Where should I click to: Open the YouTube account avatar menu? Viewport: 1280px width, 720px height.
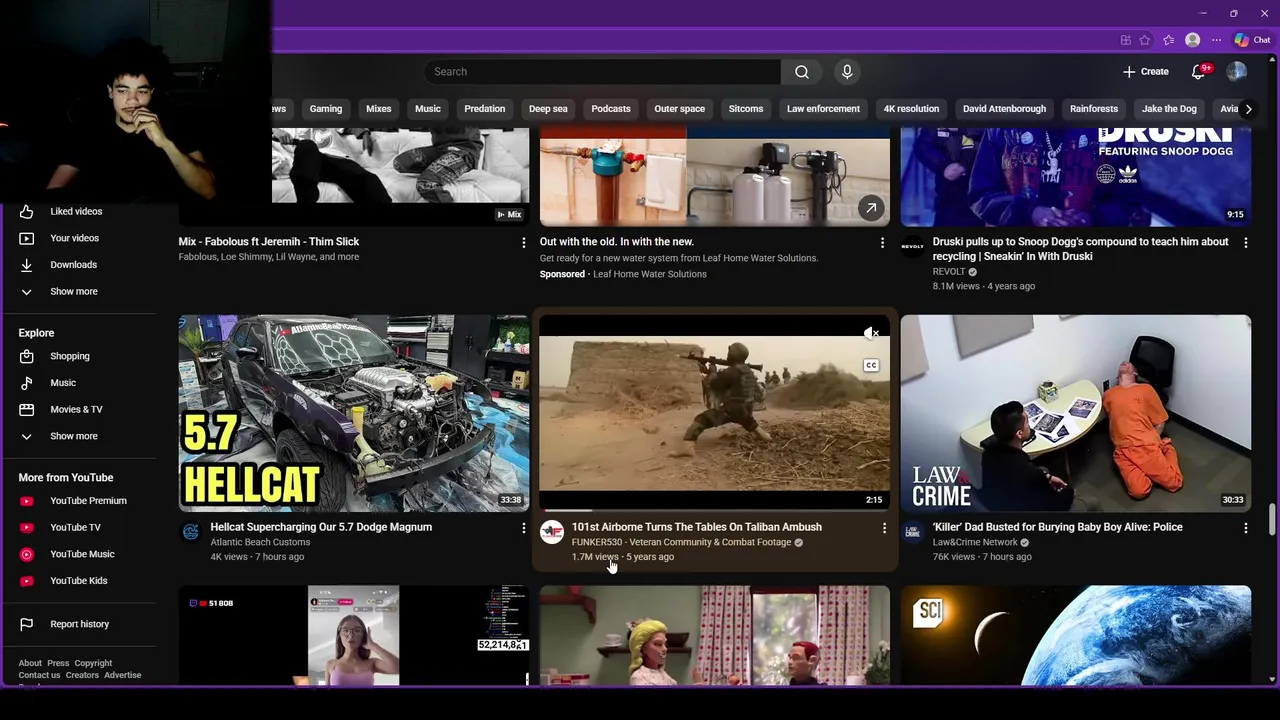[x=1237, y=72]
